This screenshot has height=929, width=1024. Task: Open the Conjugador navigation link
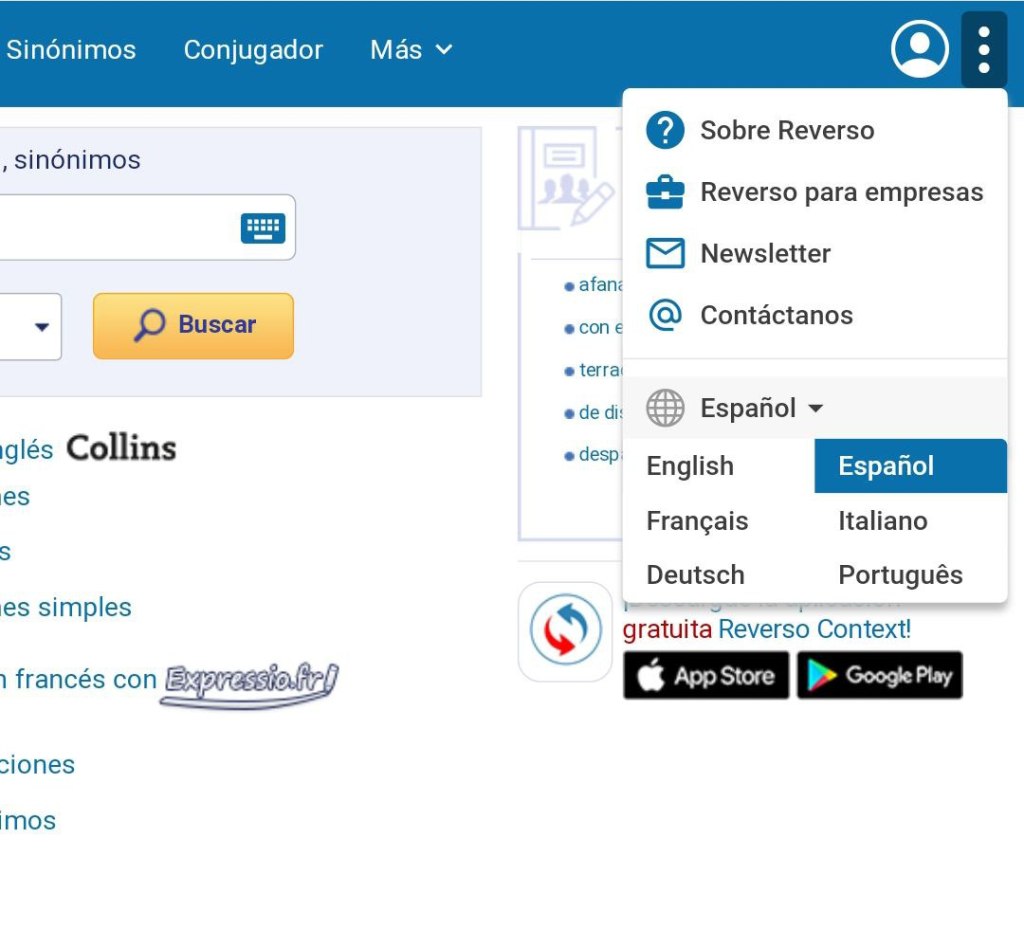(x=253, y=50)
